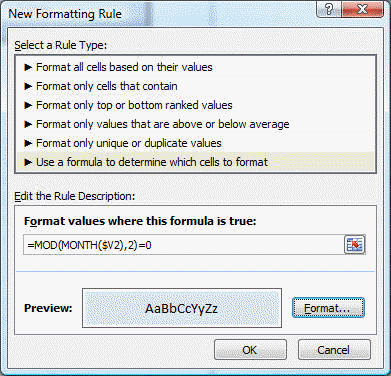Screen dimensions: 391x376
Task: Click the collapse dialog range selector icon
Action: [354, 245]
